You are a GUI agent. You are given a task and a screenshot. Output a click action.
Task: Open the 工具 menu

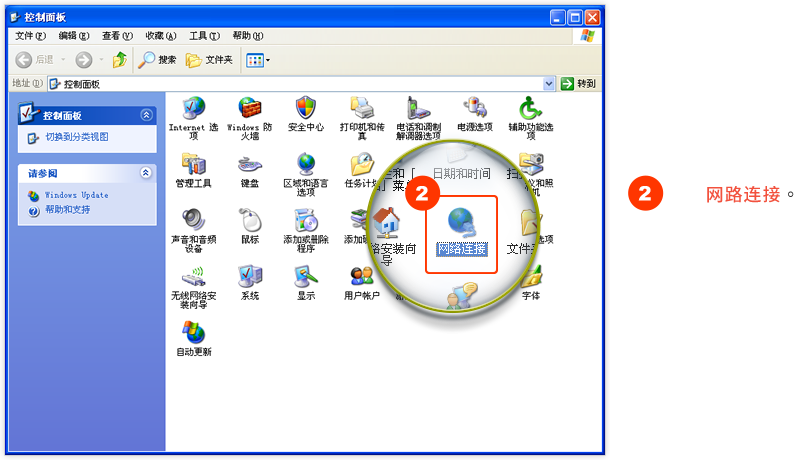click(204, 35)
